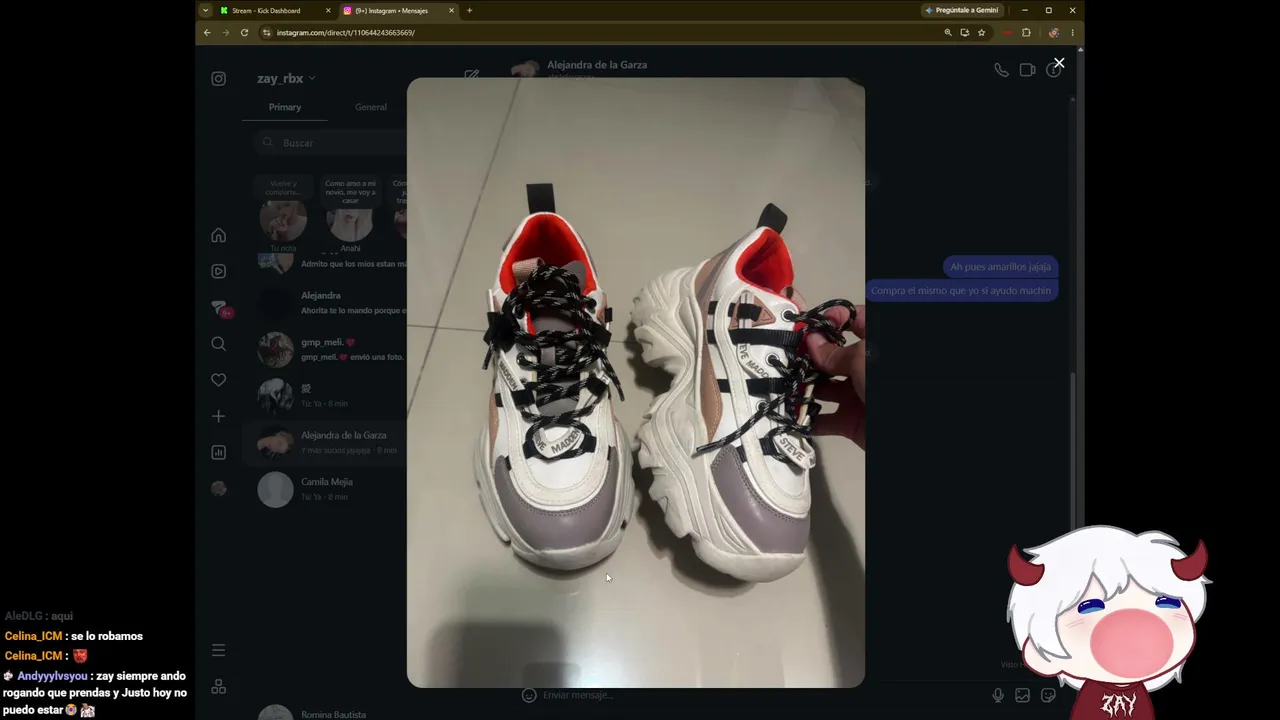Open conversation with Camila Mejia
The image size is (1280, 720).
pos(325,489)
